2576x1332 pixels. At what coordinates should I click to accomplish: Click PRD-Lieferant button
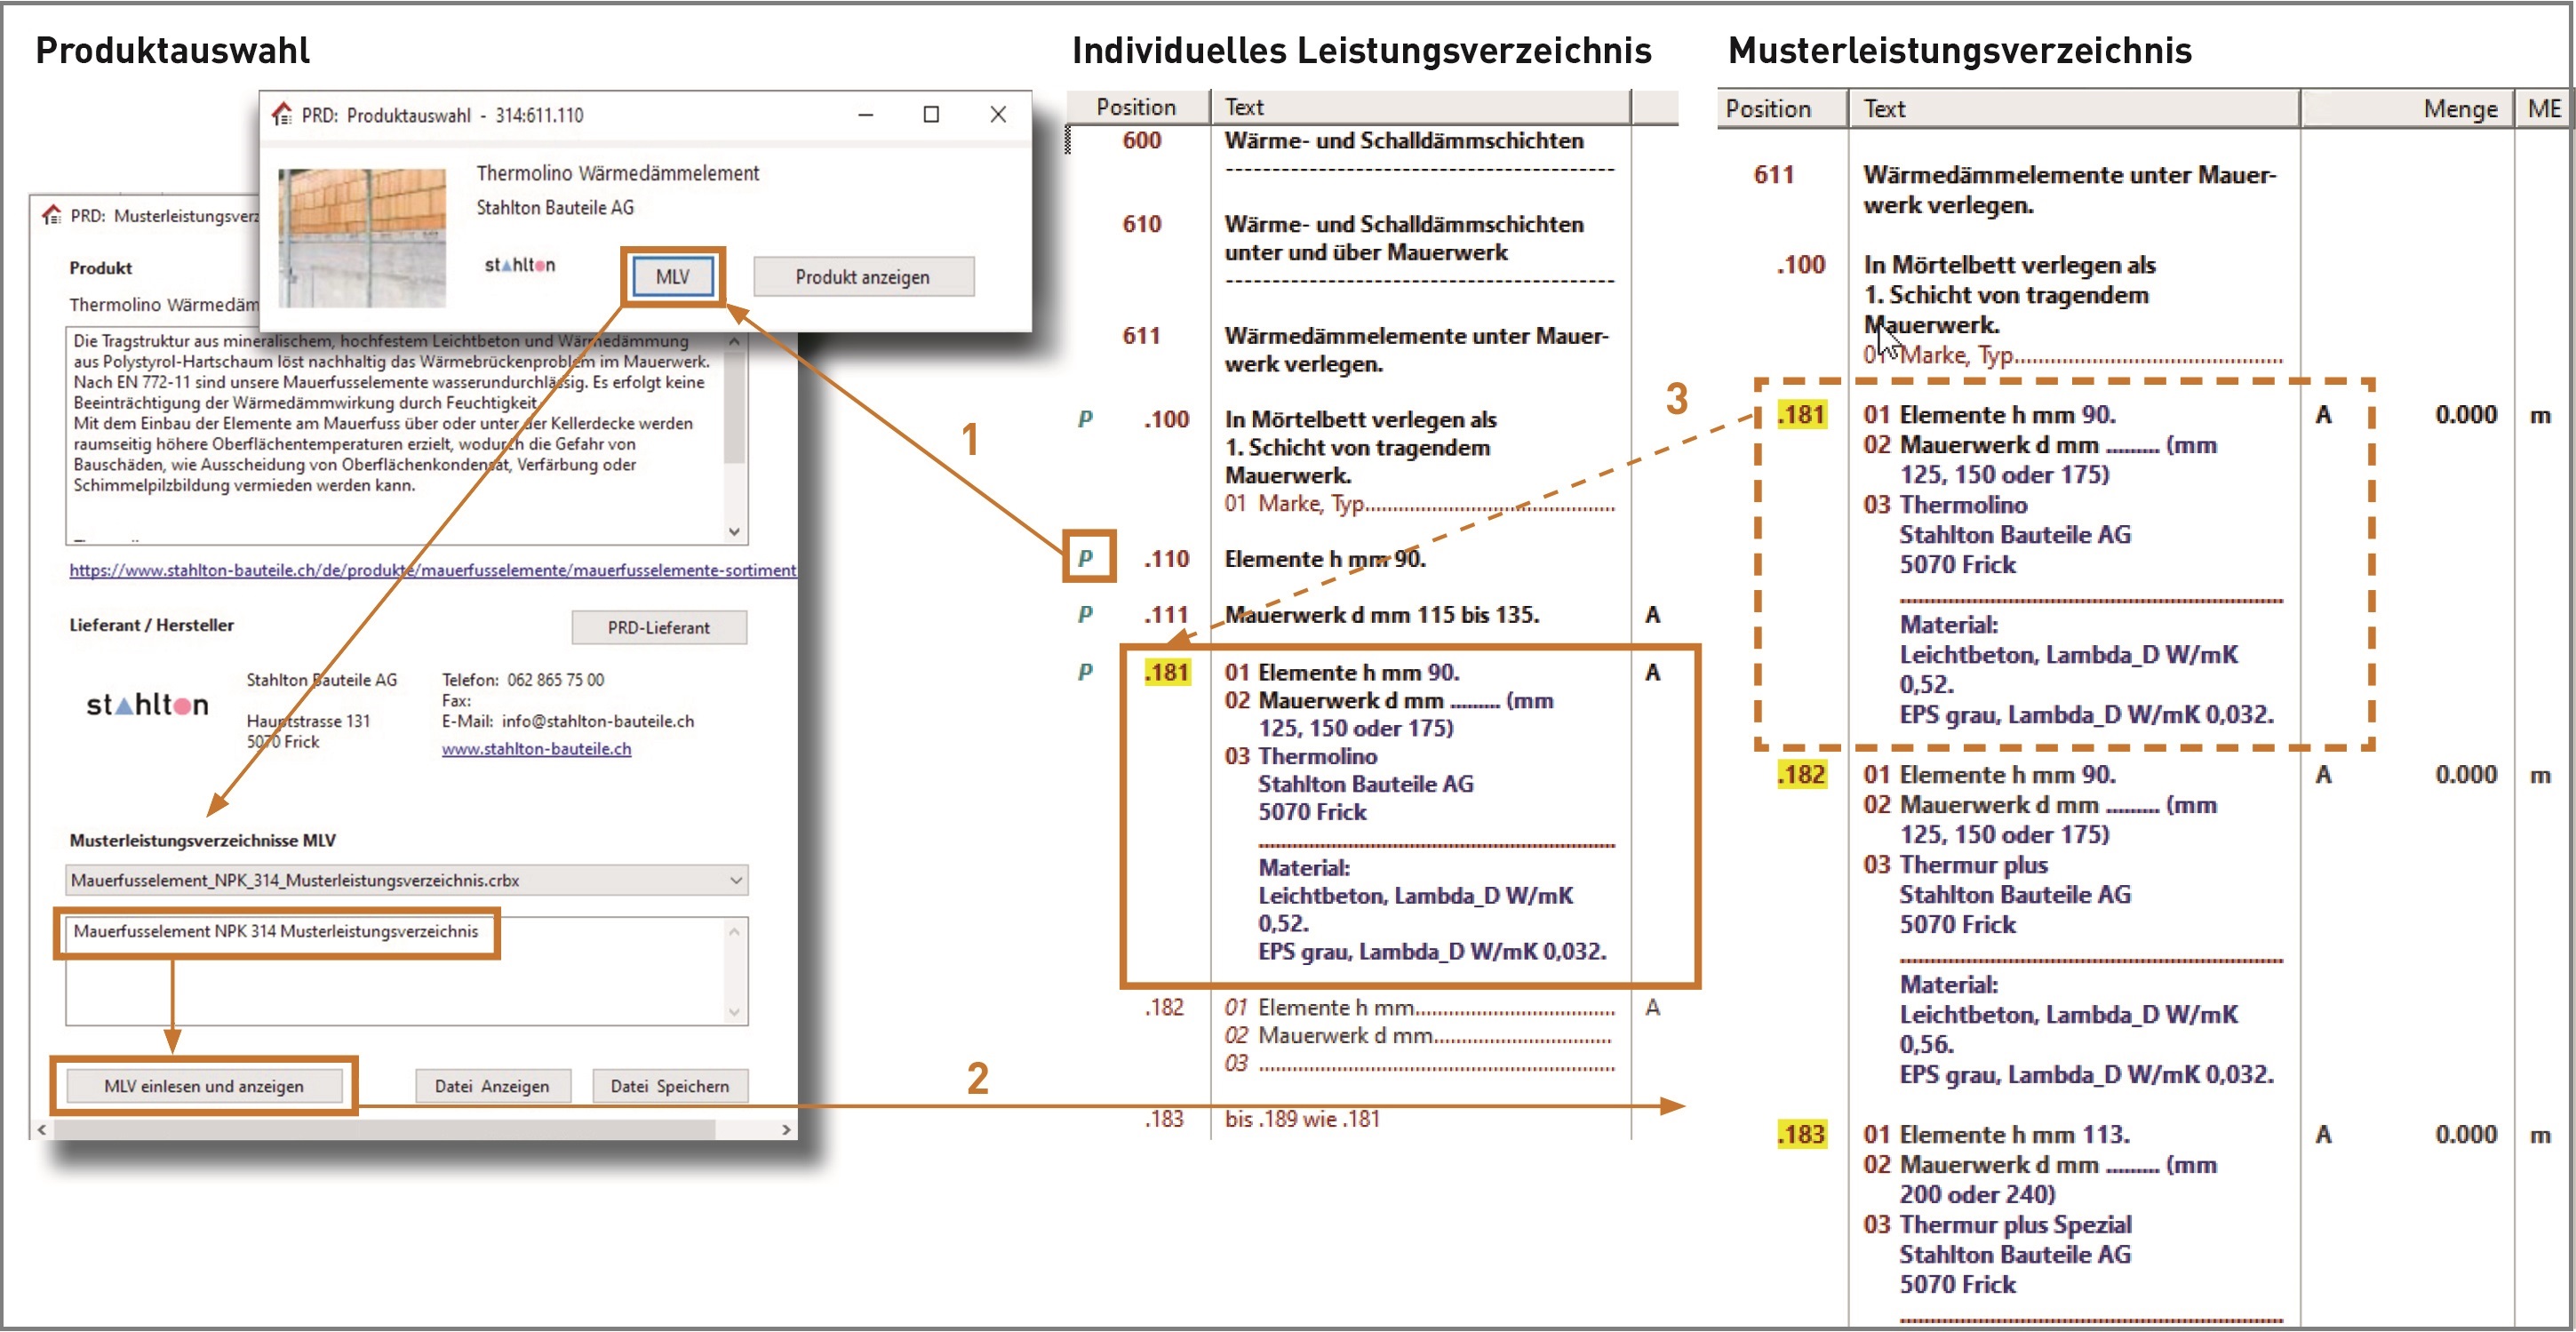[x=658, y=627]
